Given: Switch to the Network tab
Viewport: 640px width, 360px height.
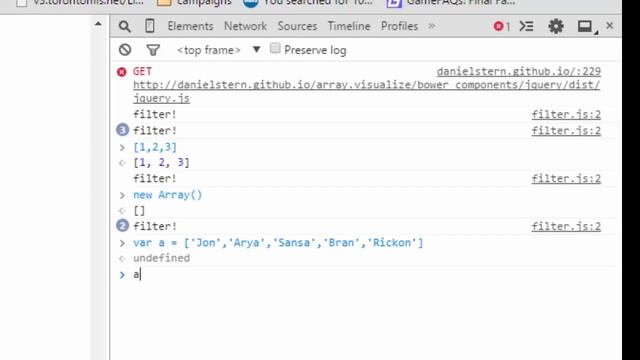Looking at the screenshot, I should coord(245,26).
